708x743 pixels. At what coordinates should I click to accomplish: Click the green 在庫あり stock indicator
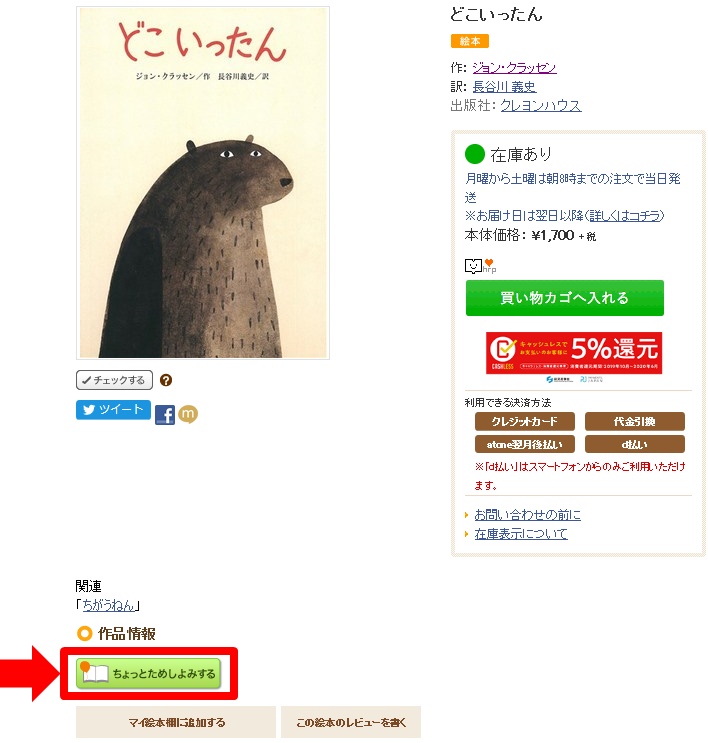click(x=475, y=154)
